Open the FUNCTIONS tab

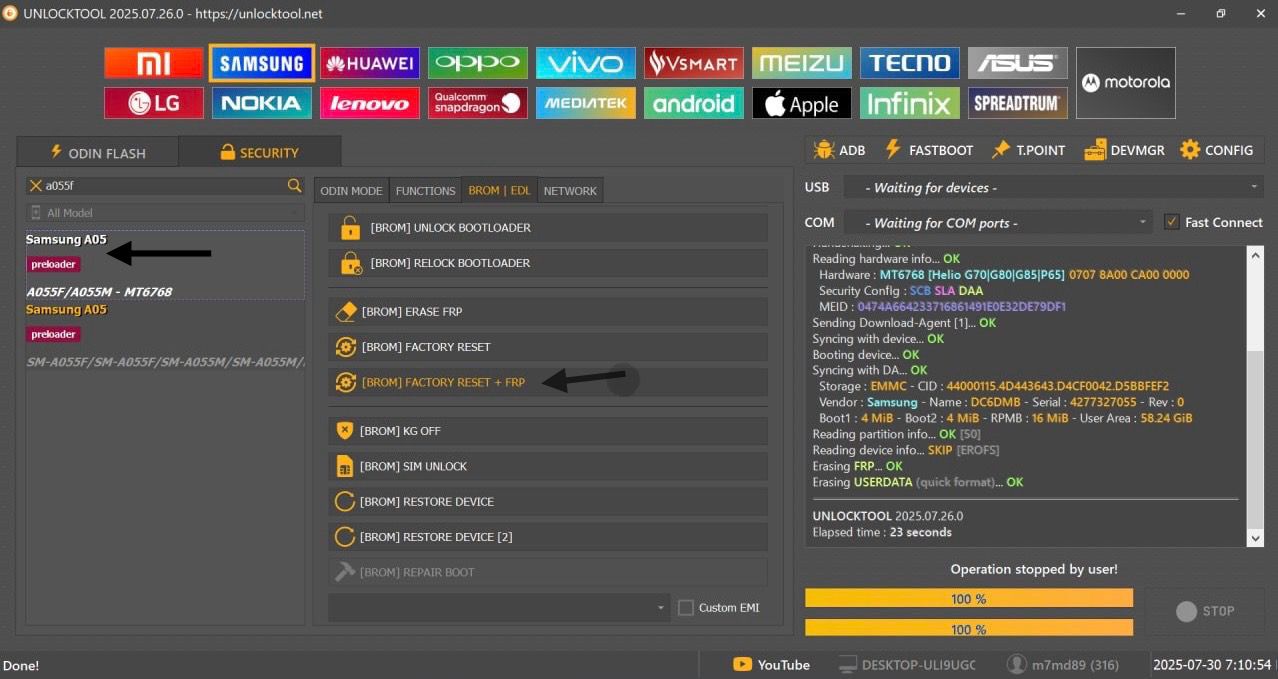tap(425, 190)
